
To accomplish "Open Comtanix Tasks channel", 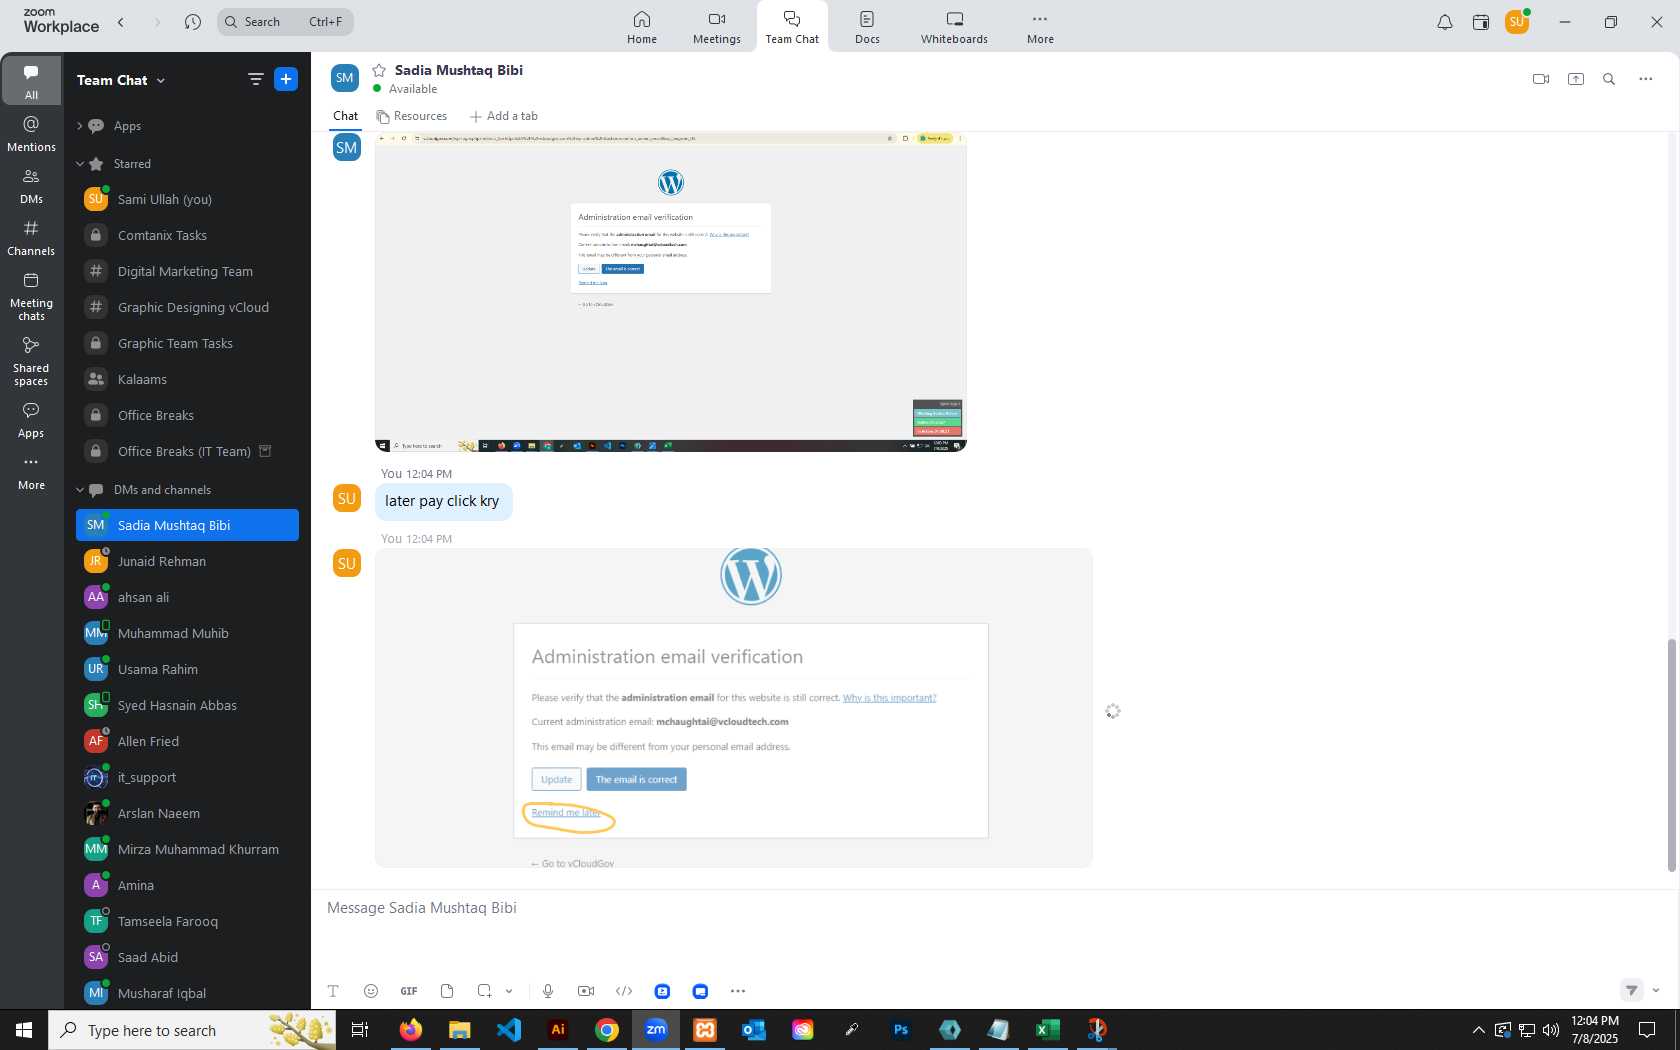I will coord(187,235).
